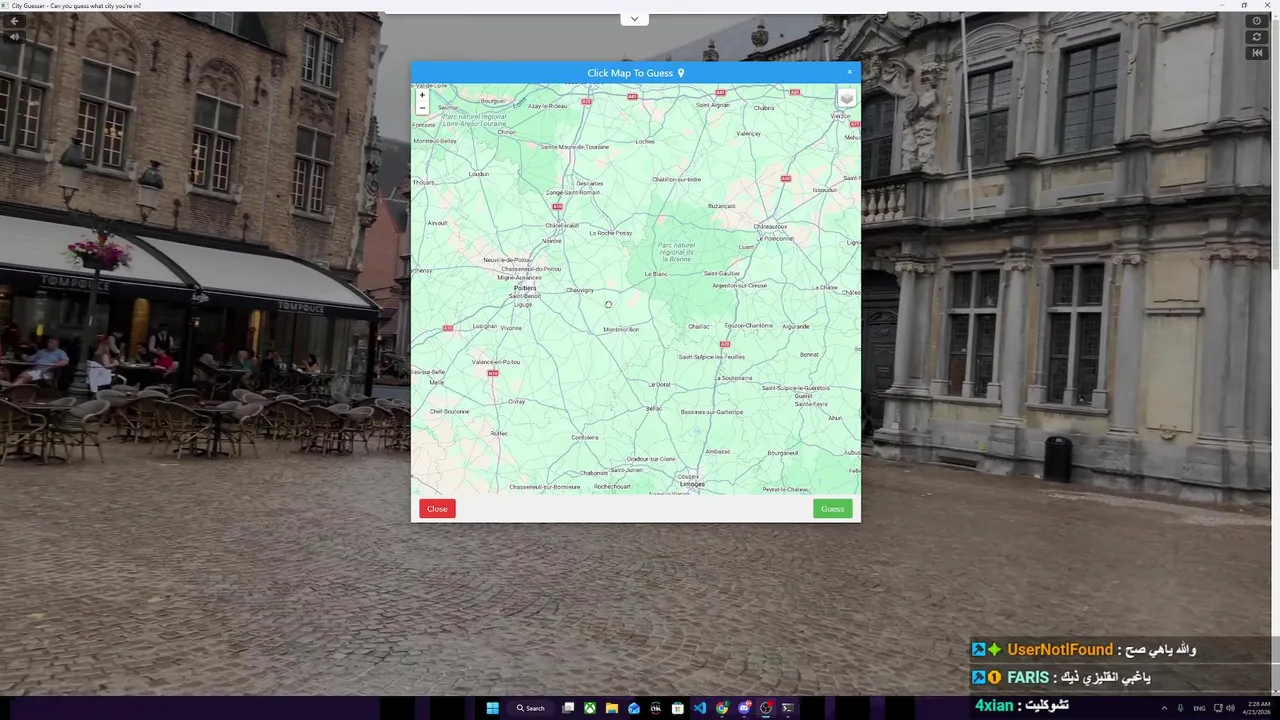Click Le Blanc on the map
Screen dimensions: 1280x720
pyautogui.click(x=656, y=274)
